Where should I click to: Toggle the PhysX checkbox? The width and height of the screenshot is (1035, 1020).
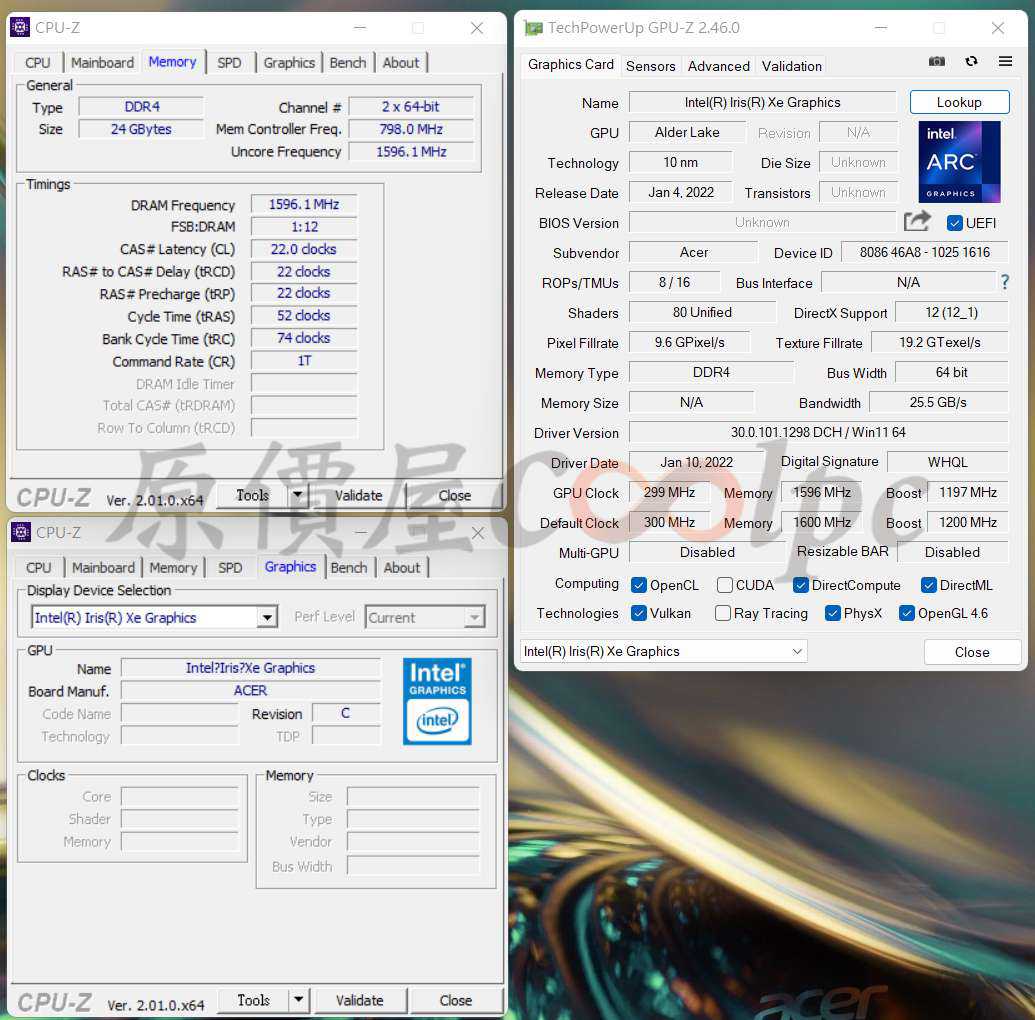[832, 613]
